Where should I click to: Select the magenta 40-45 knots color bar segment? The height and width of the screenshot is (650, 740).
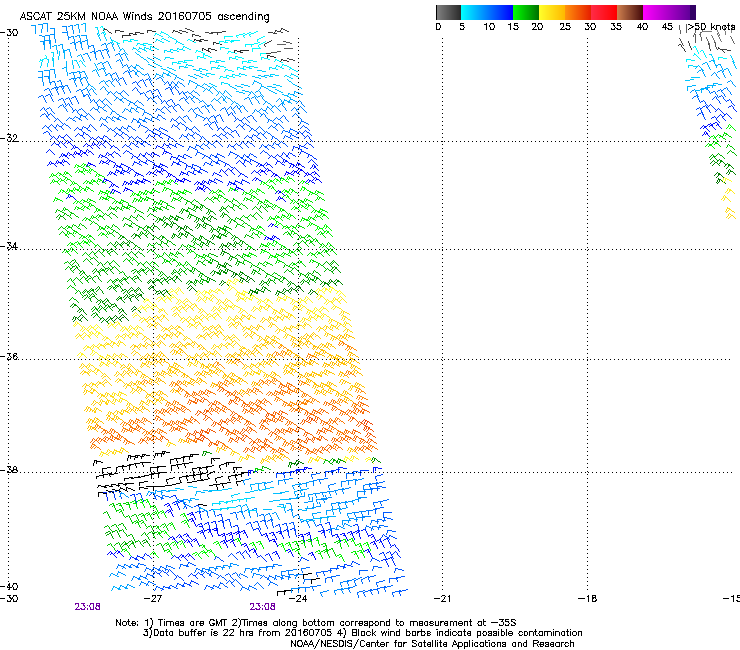coord(656,12)
